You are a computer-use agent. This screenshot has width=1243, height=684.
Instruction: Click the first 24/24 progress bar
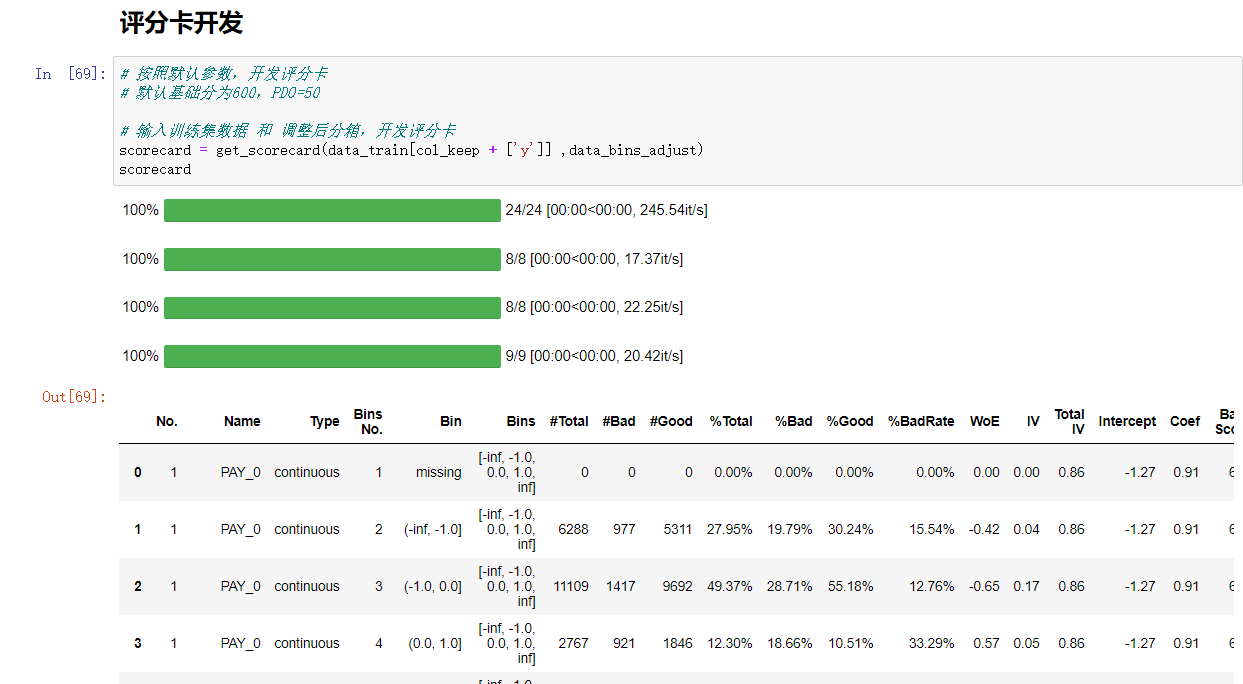point(333,210)
